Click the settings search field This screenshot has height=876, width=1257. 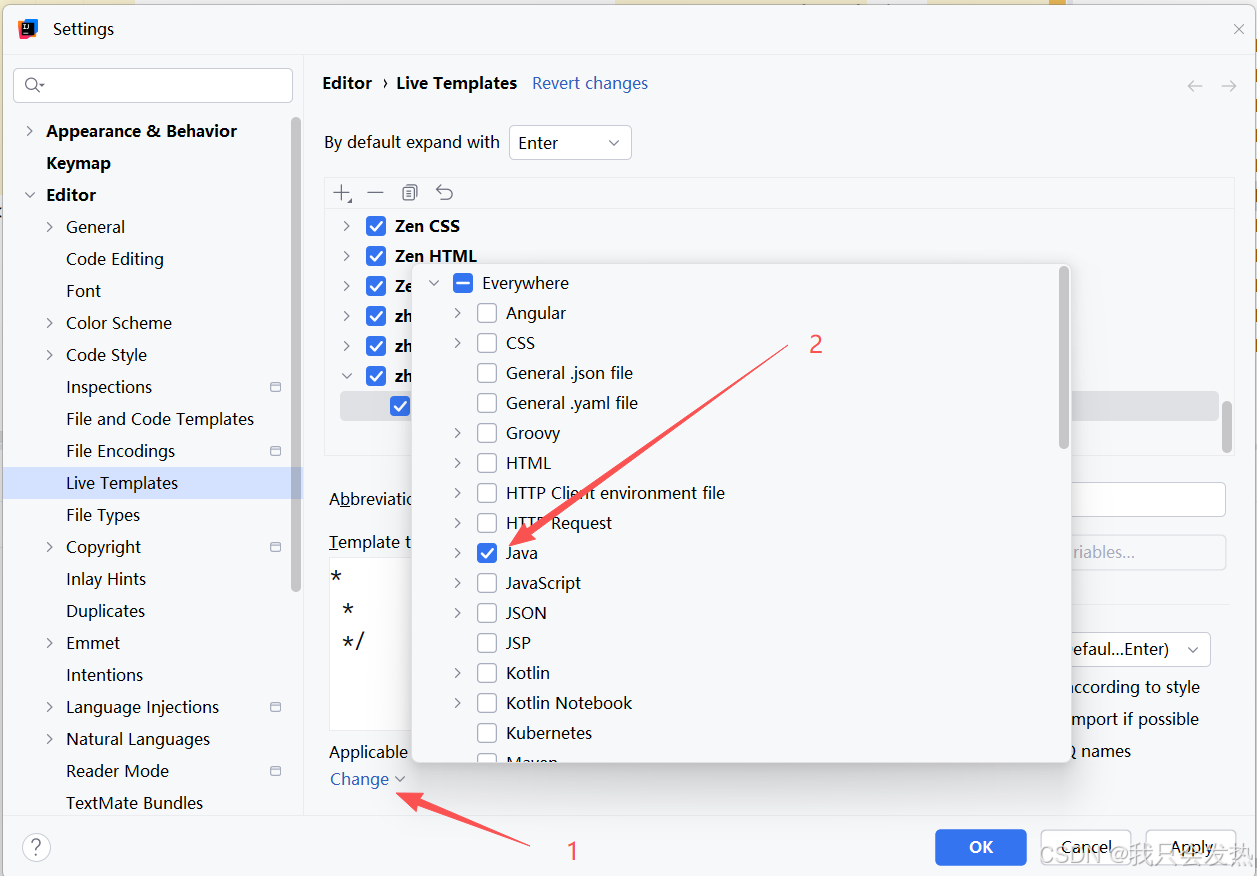(153, 85)
